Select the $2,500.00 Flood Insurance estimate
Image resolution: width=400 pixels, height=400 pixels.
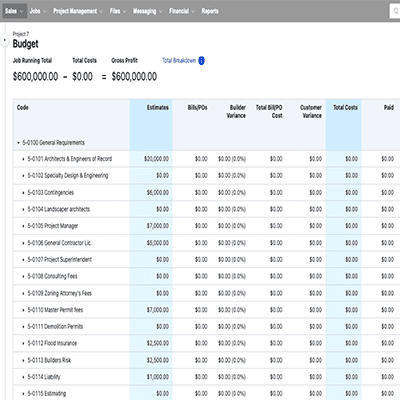click(158, 343)
